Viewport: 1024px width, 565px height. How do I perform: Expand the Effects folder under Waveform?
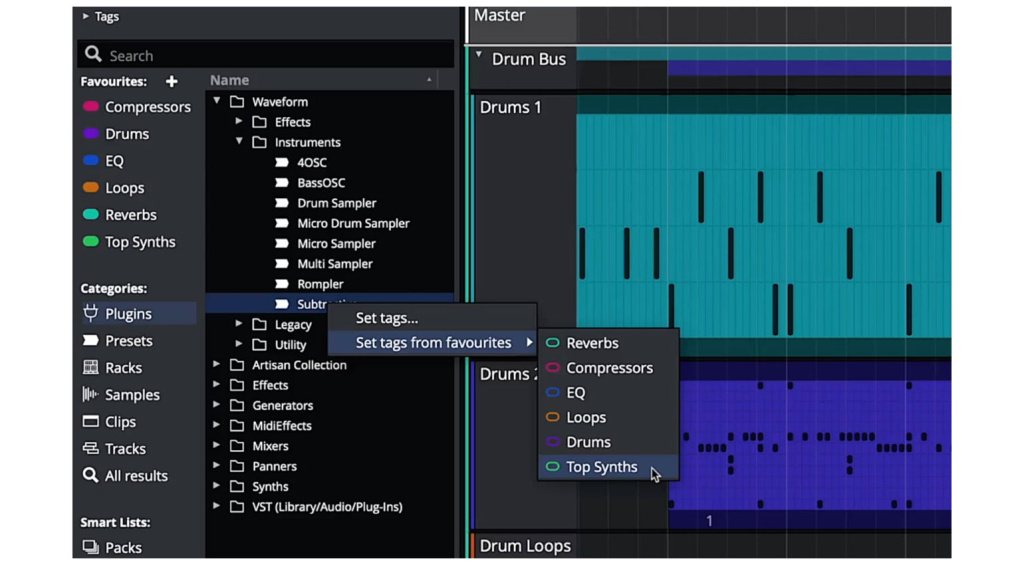click(x=239, y=121)
